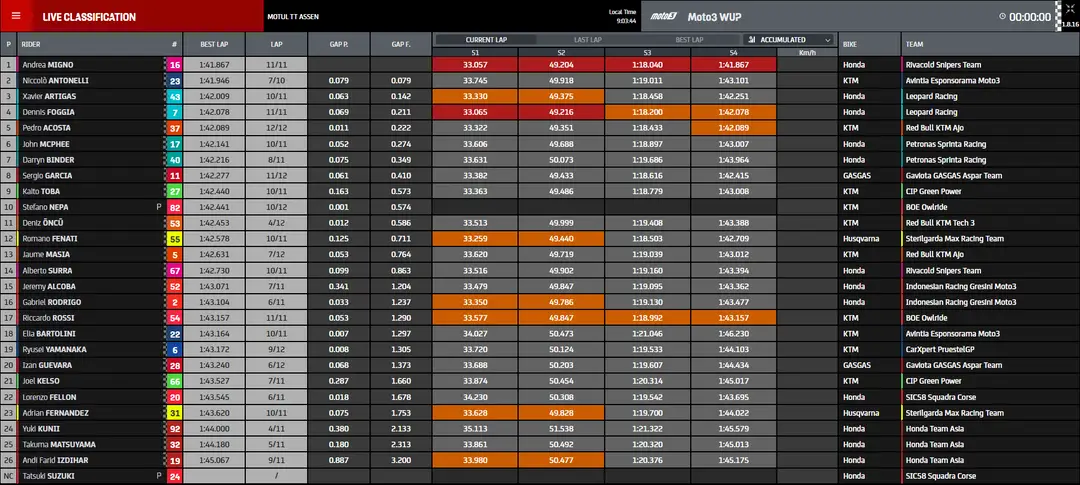Switch to the LAST LAP tab
The image size is (1080, 485).
(x=588, y=40)
